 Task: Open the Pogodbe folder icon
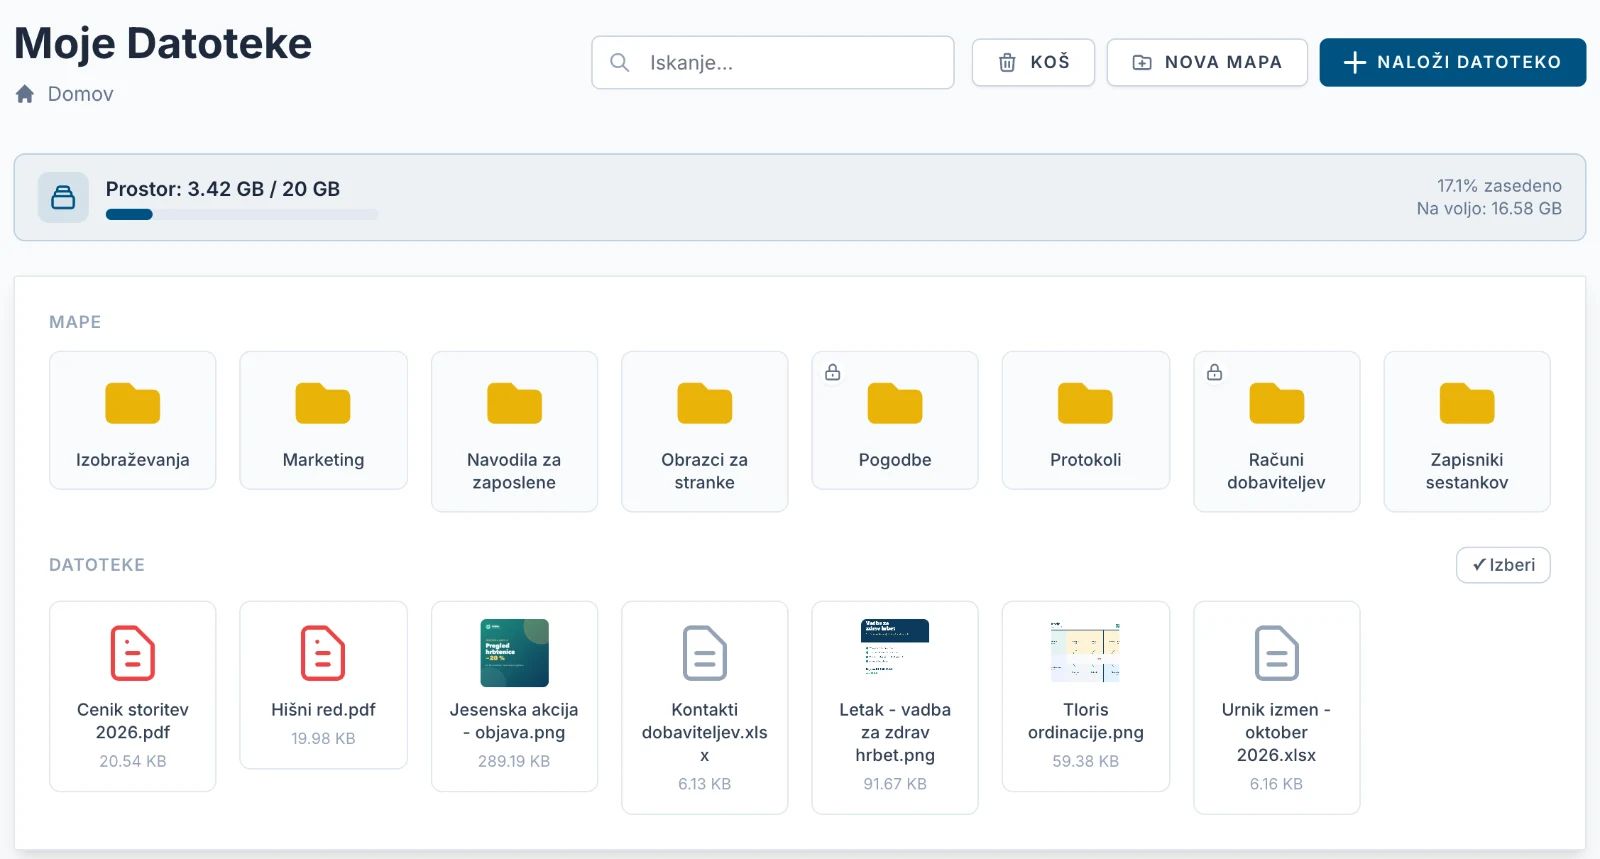[x=895, y=403]
